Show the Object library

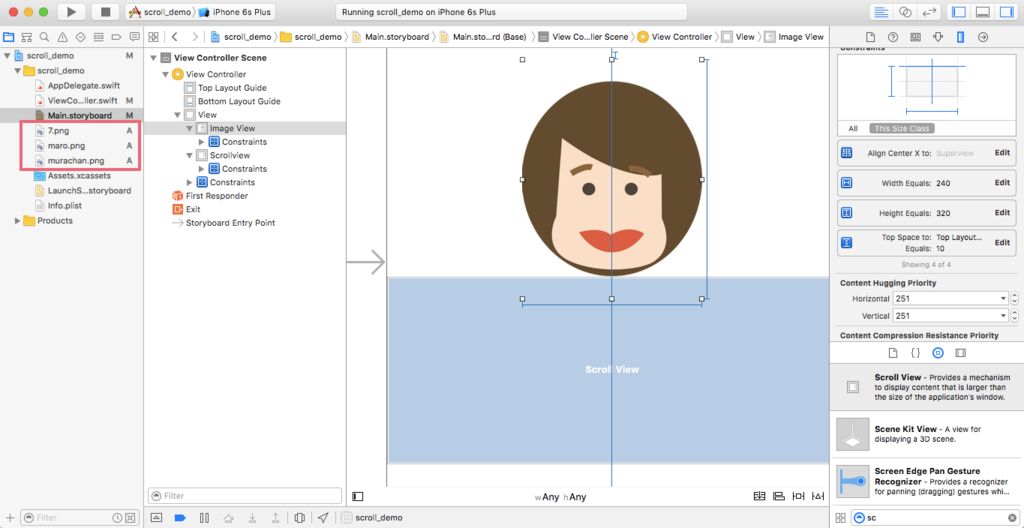938,353
